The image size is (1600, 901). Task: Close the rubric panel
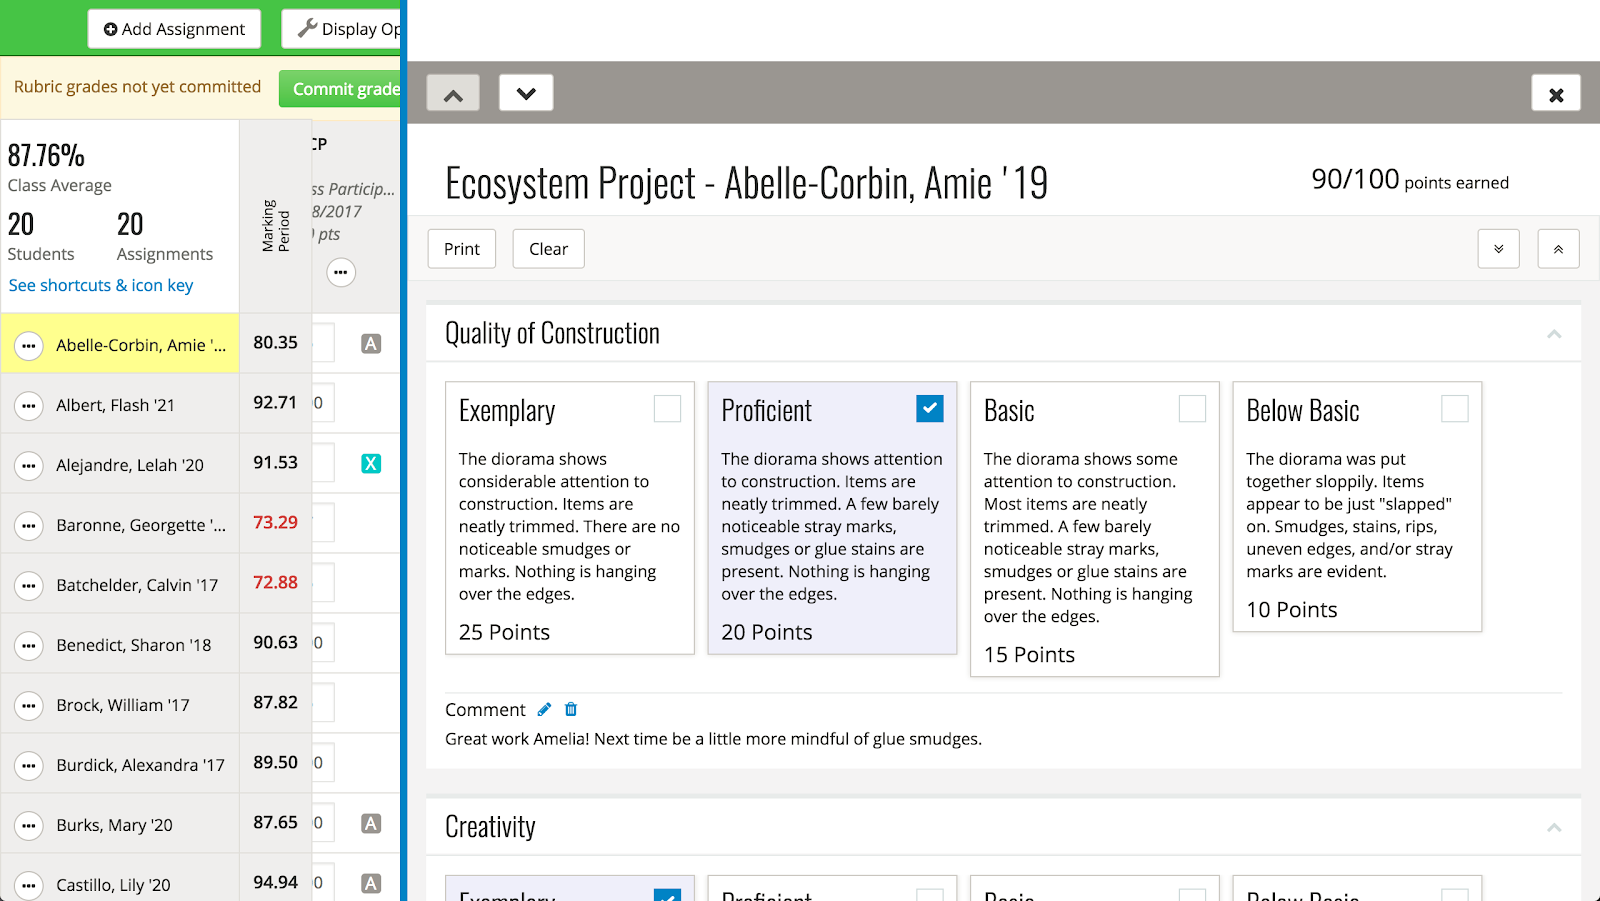pyautogui.click(x=1555, y=94)
